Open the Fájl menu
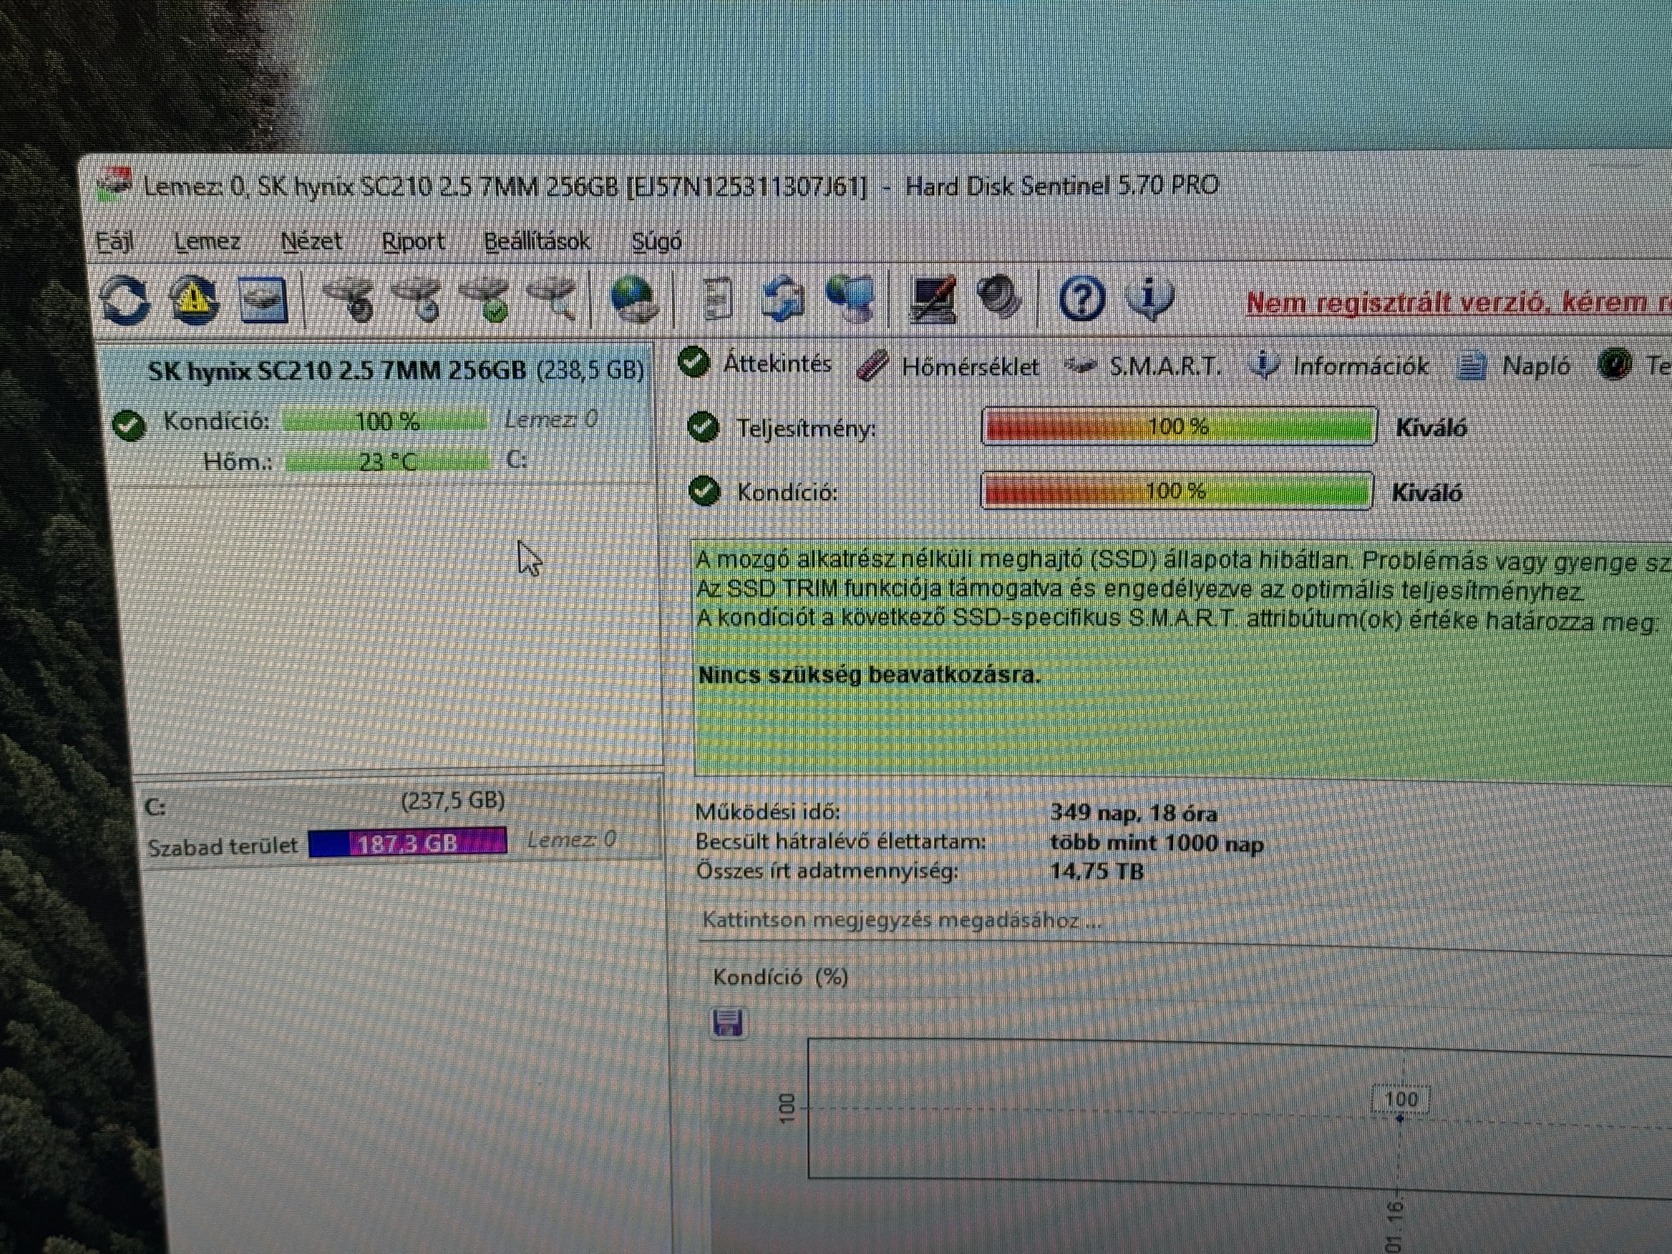The image size is (1672, 1254). (x=114, y=241)
